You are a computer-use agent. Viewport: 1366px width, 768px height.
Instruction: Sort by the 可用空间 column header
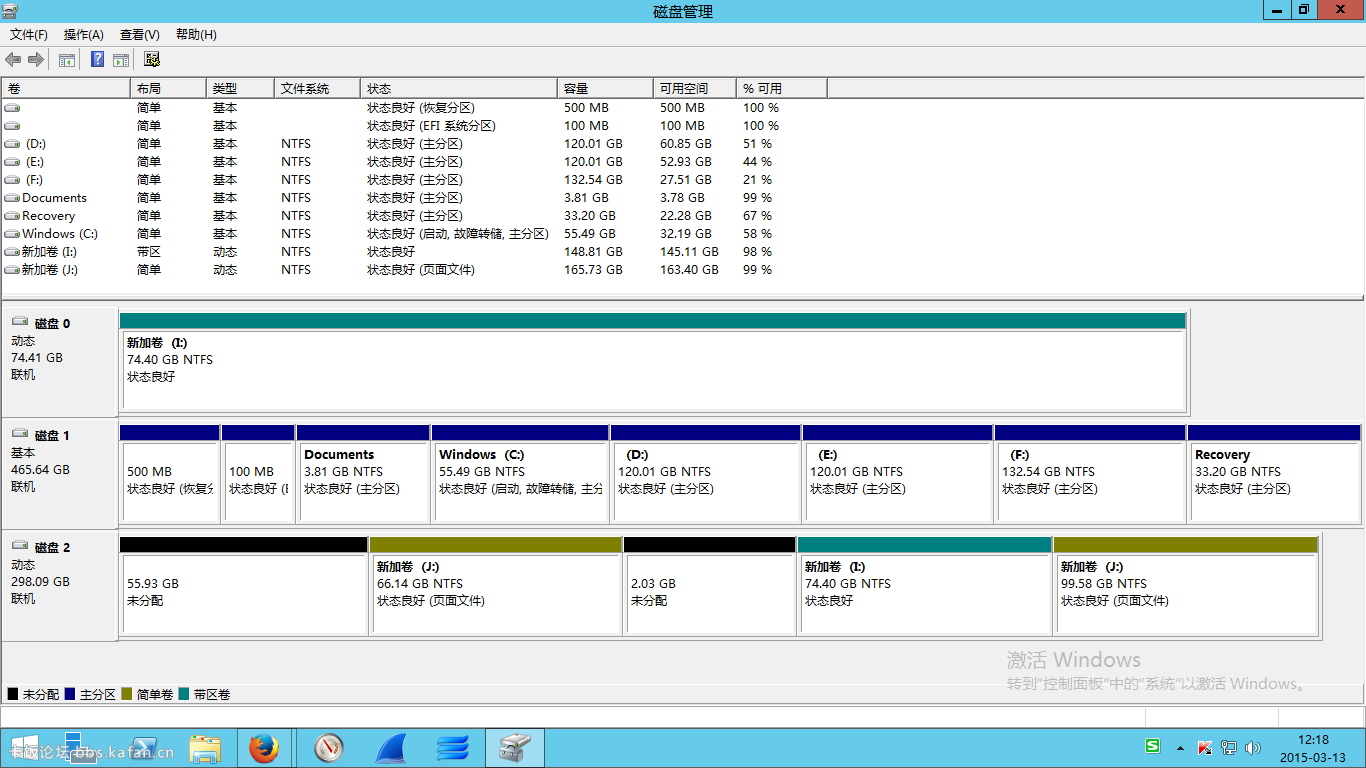[694, 89]
